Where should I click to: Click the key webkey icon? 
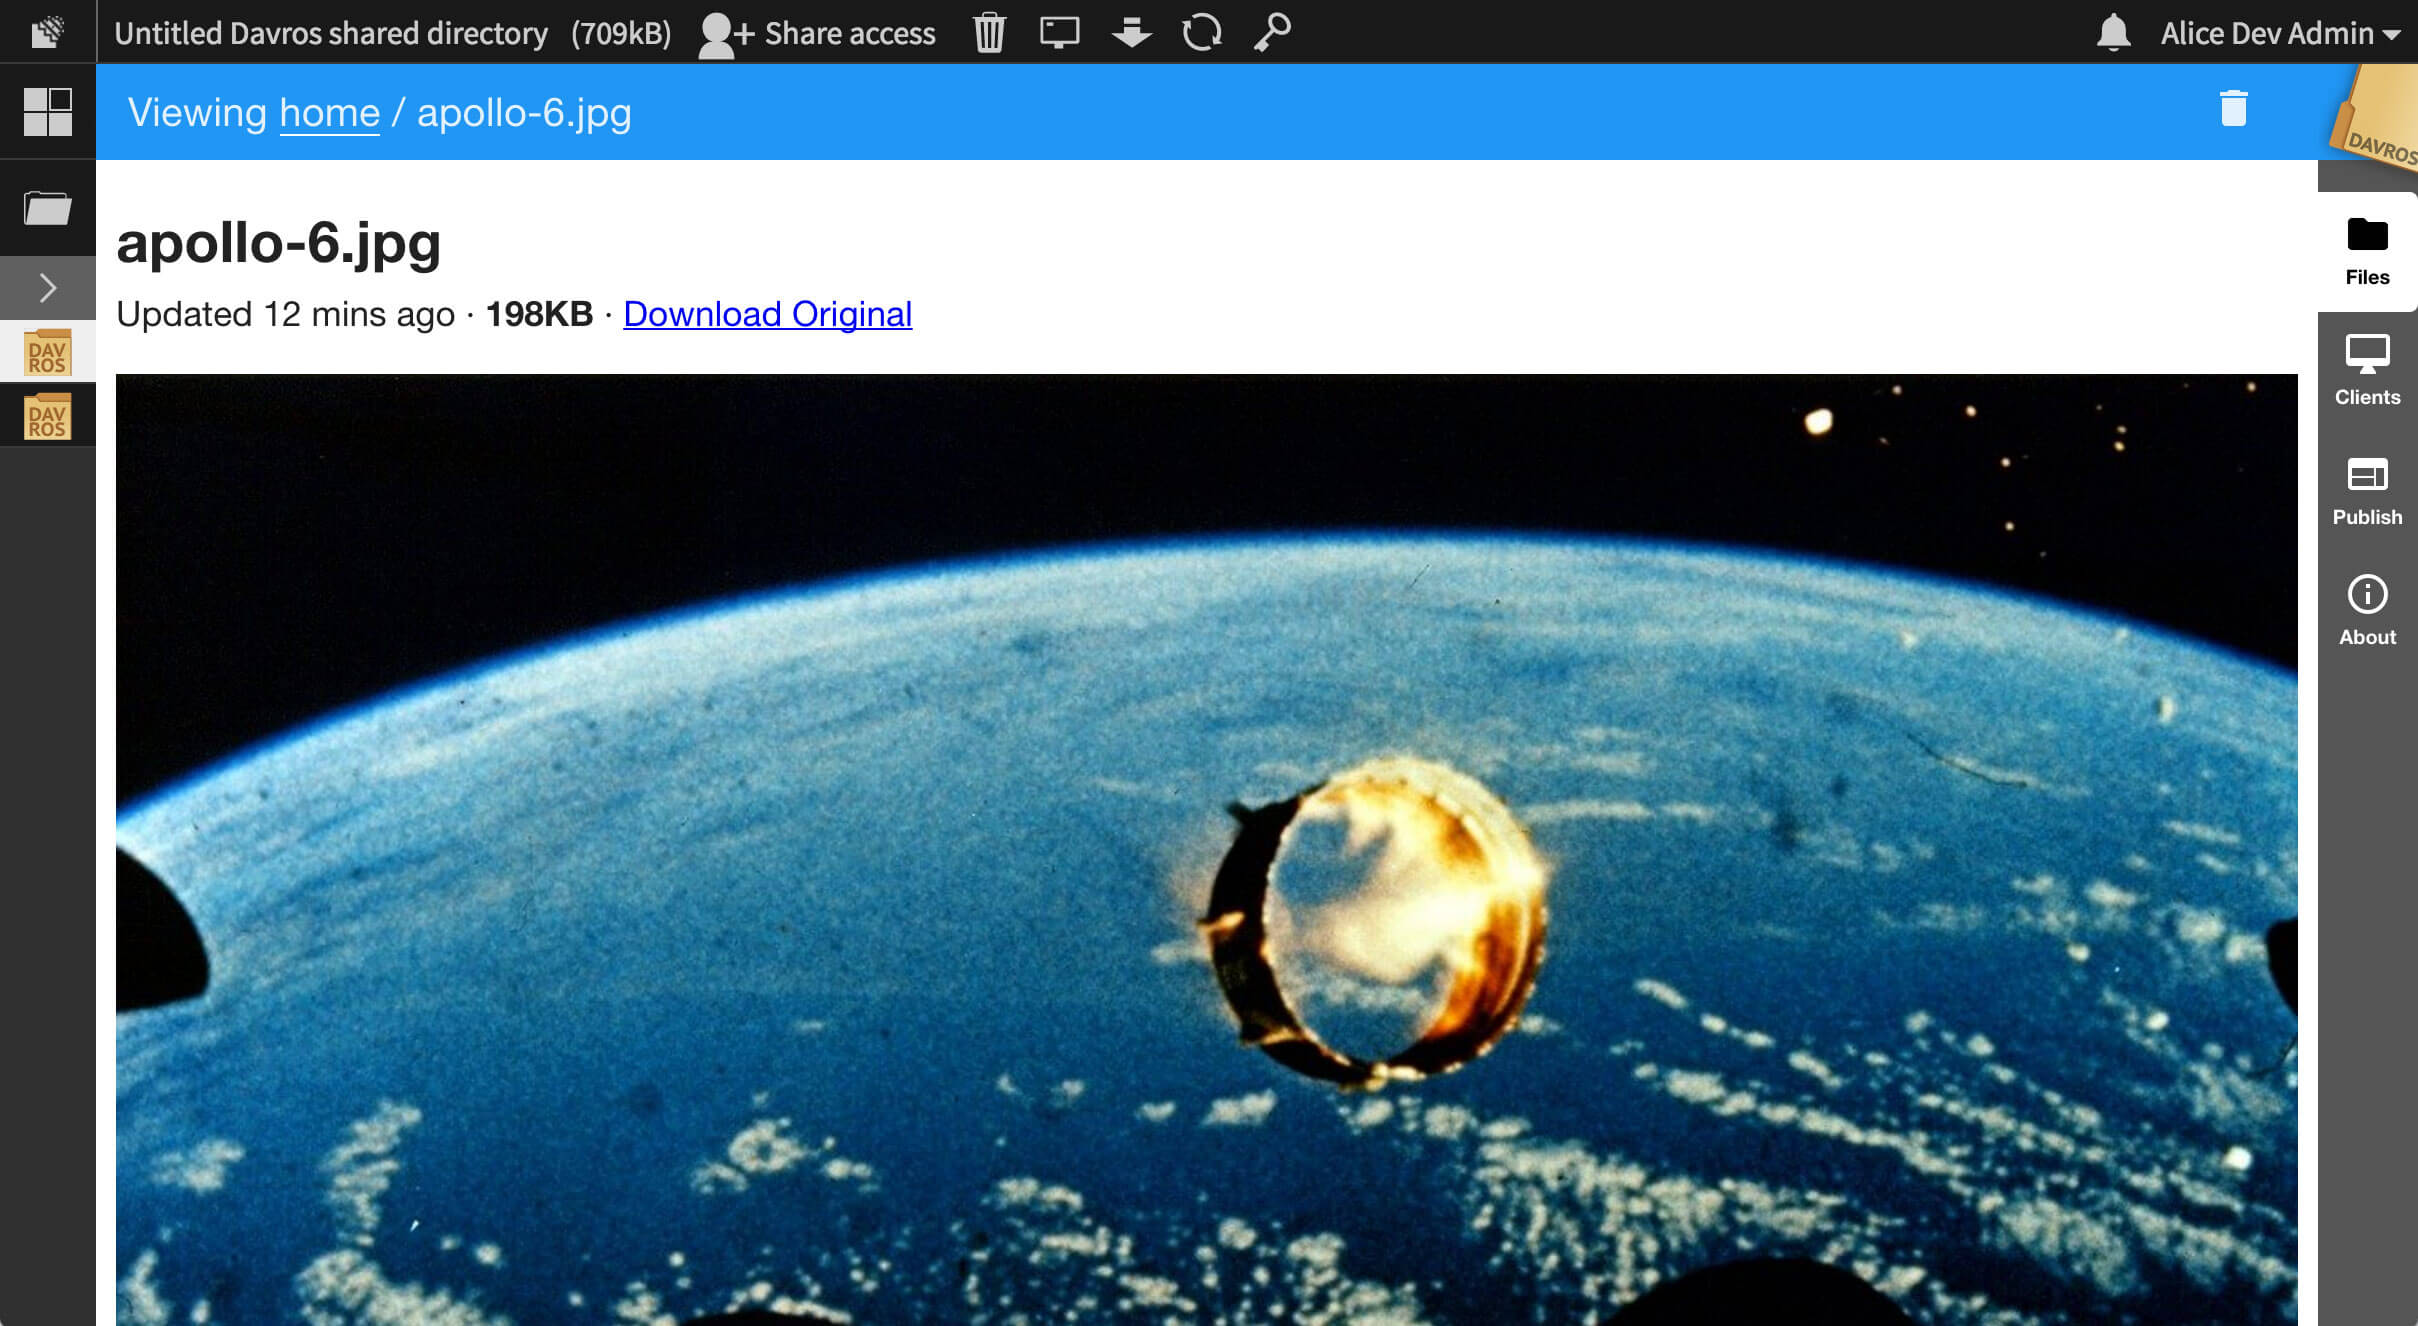(x=1272, y=32)
